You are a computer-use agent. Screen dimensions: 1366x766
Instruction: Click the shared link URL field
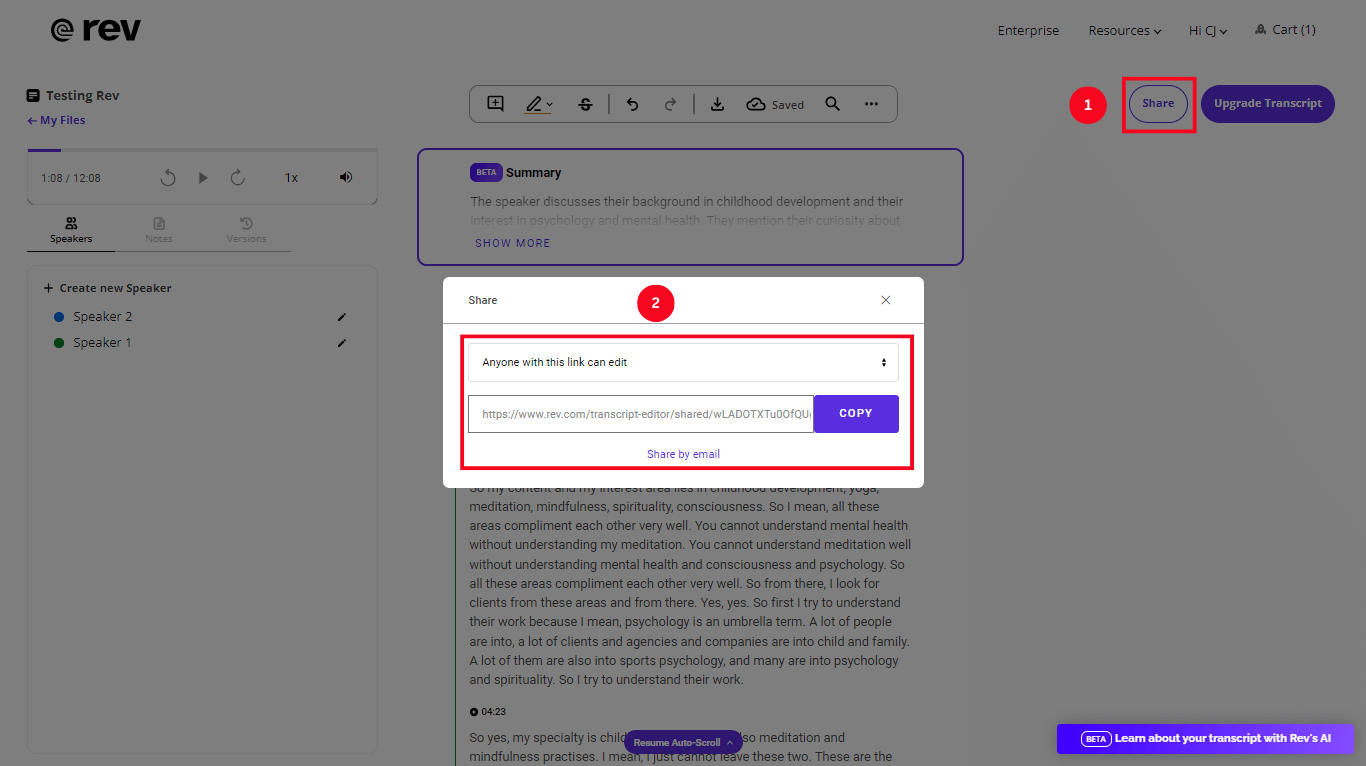(641, 414)
